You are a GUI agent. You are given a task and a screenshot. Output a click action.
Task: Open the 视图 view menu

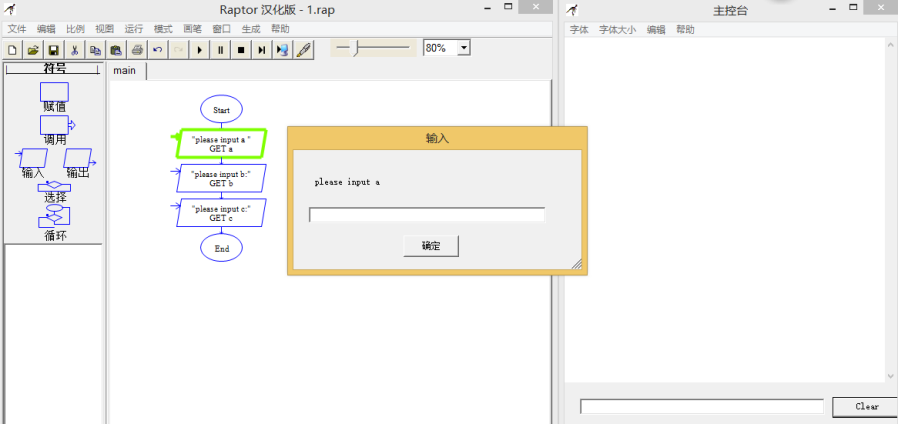[x=104, y=29]
